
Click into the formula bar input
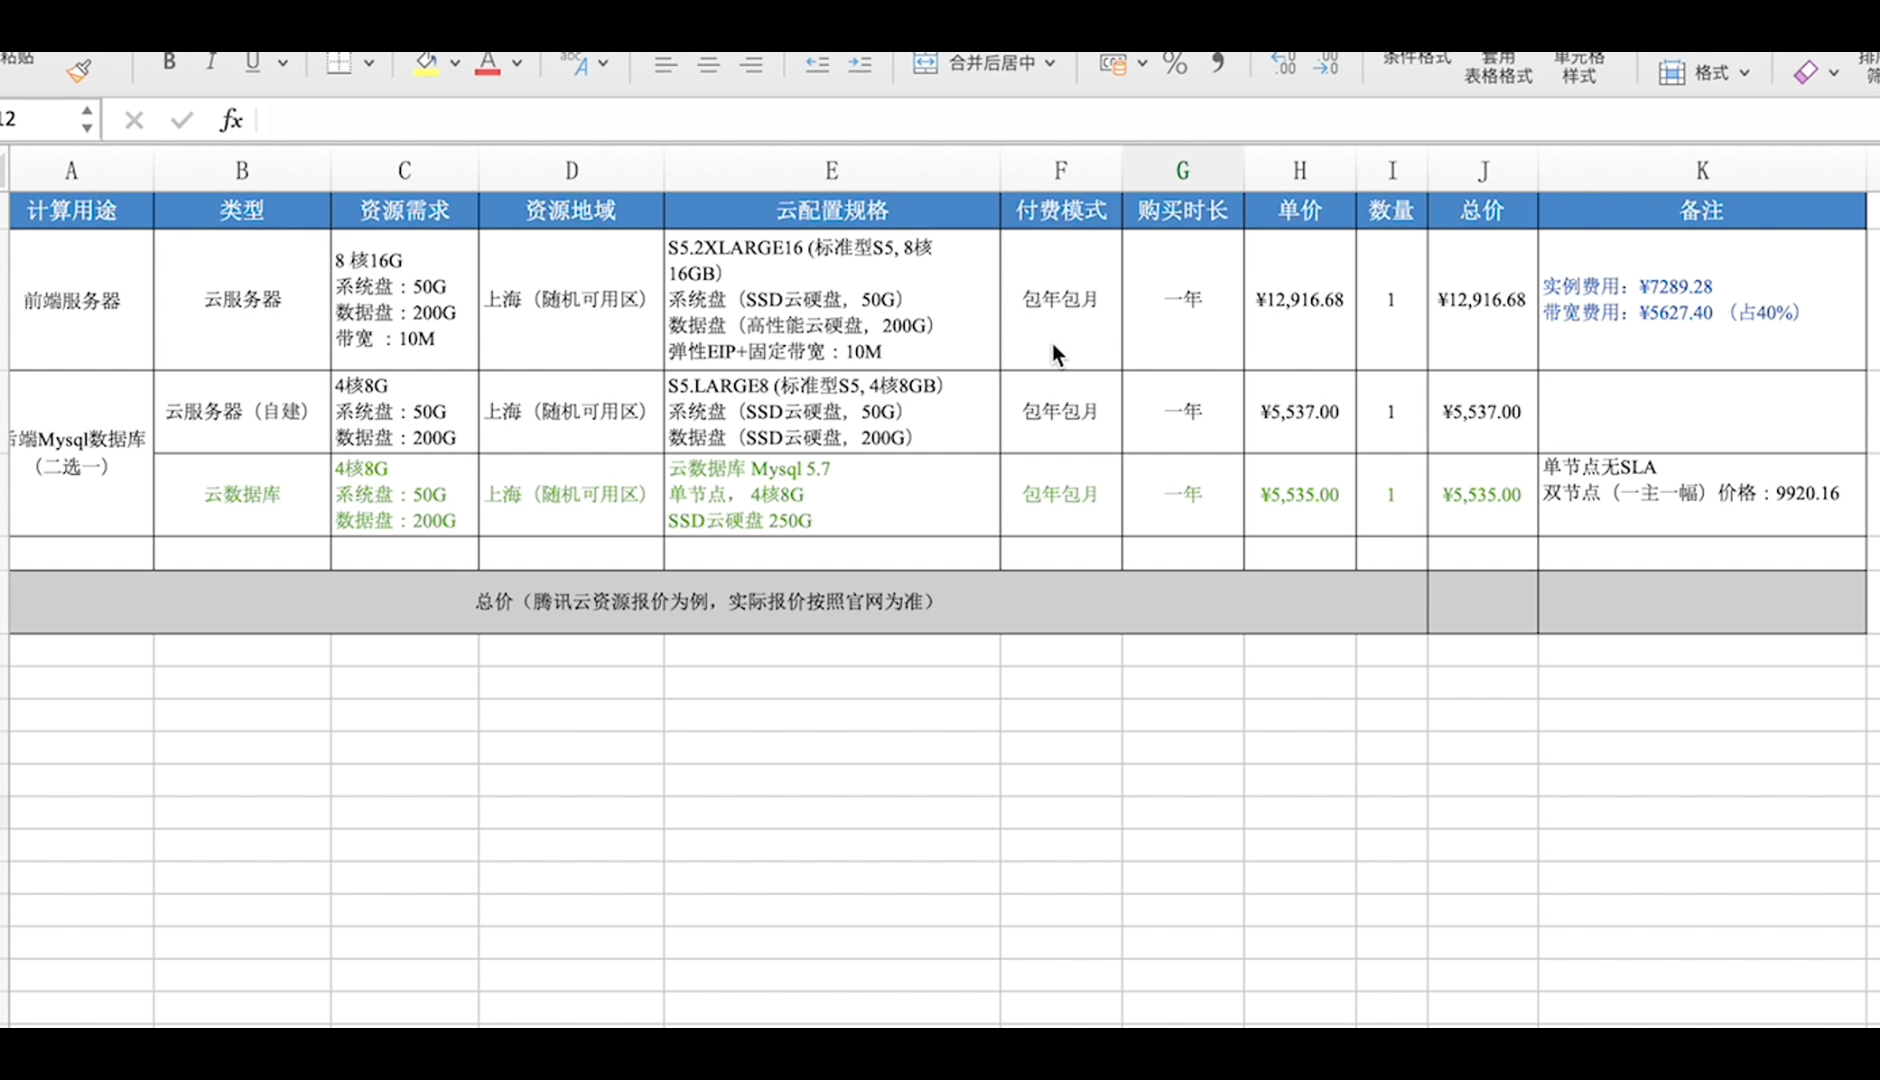1068,120
